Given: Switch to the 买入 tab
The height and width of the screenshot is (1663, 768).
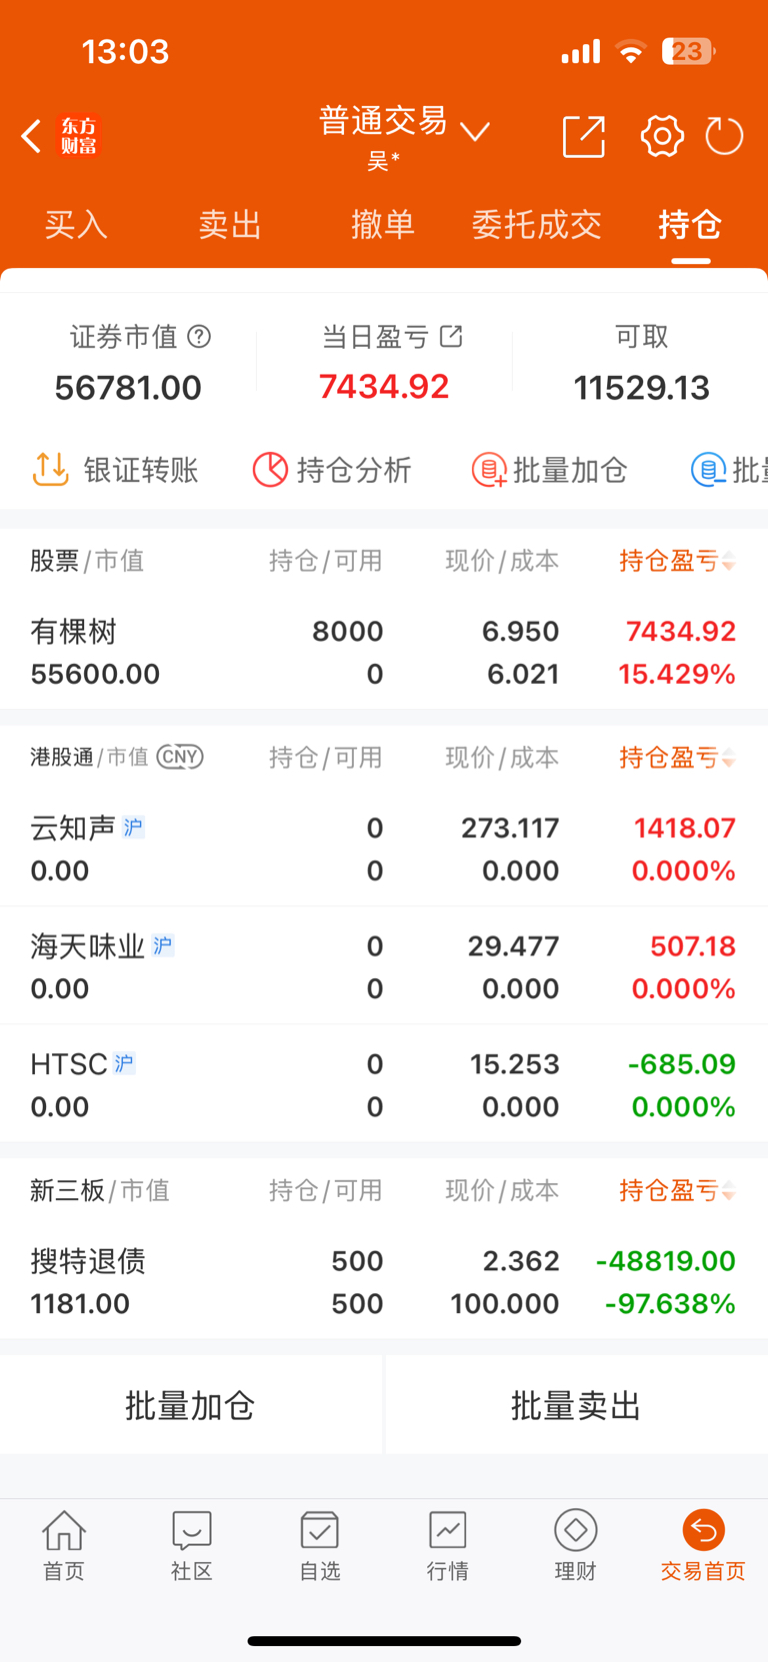Looking at the screenshot, I should tap(76, 224).
